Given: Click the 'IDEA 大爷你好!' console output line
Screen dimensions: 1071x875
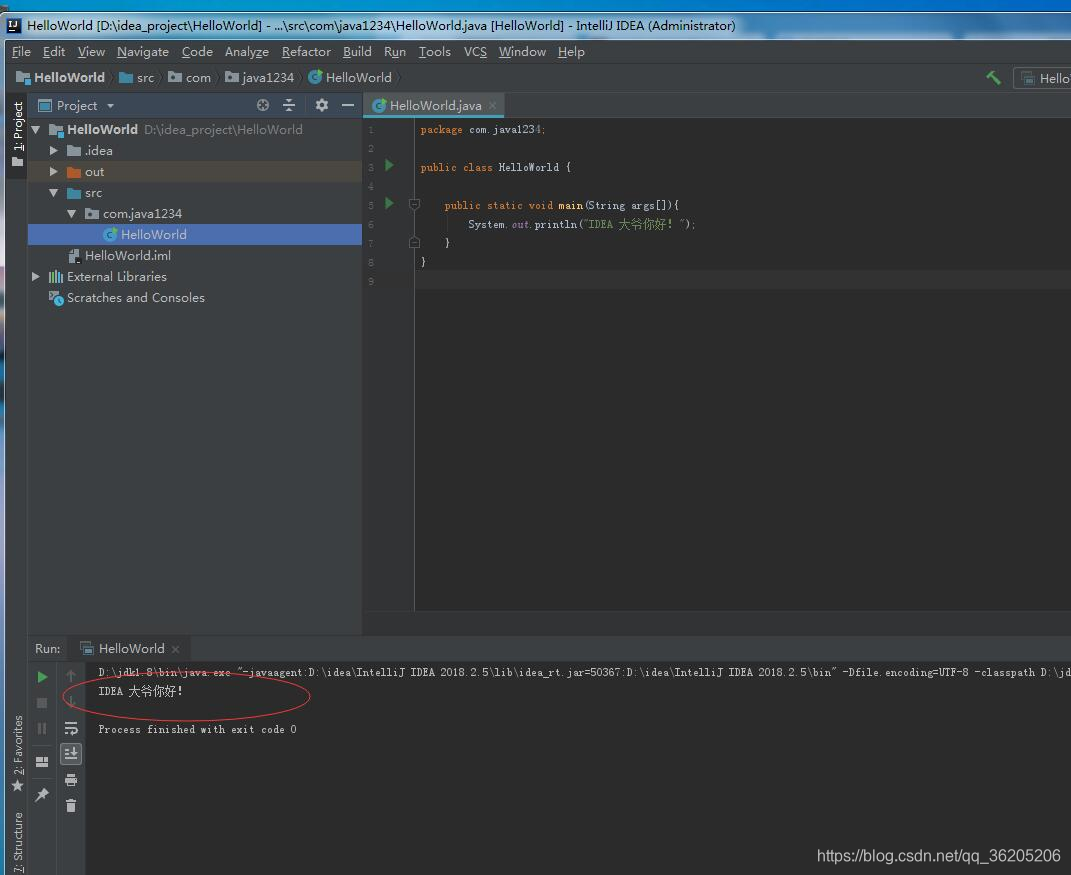Looking at the screenshot, I should (x=141, y=691).
